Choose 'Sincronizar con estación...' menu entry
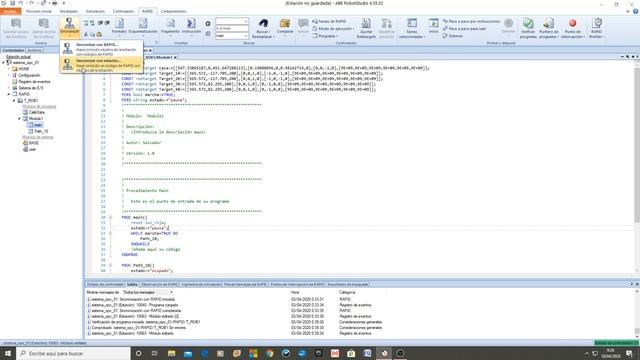 [102, 65]
